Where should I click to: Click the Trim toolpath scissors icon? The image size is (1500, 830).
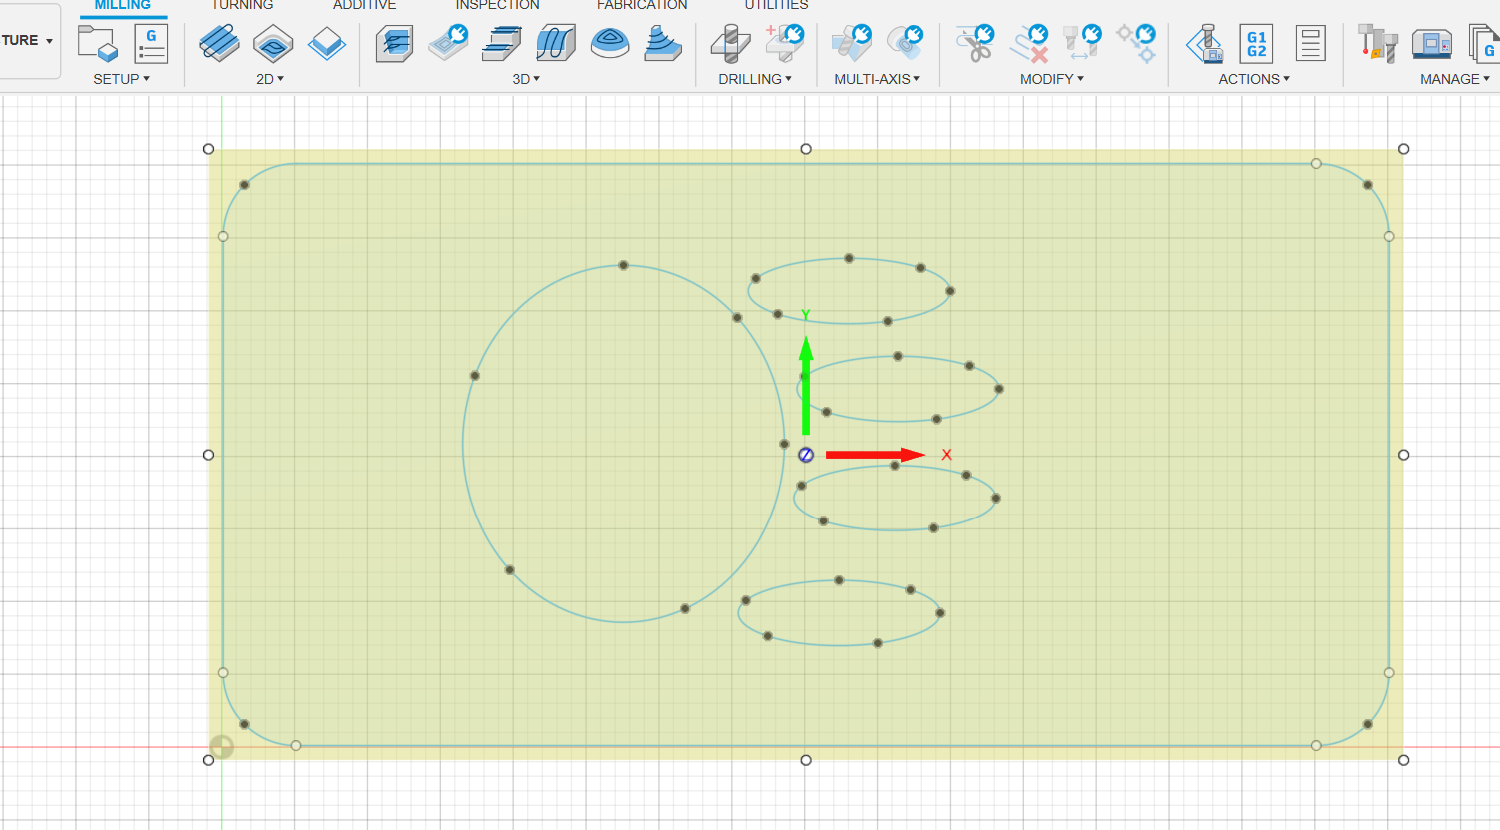[x=975, y=44]
